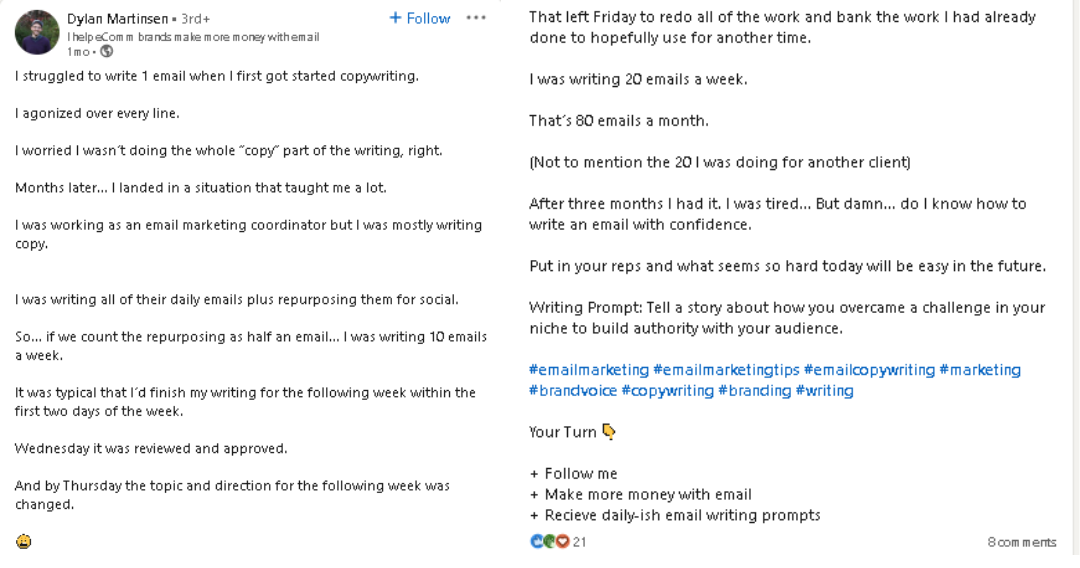Click Dylan Martinsen's profile photo
1080x568 pixels.
tap(37, 32)
